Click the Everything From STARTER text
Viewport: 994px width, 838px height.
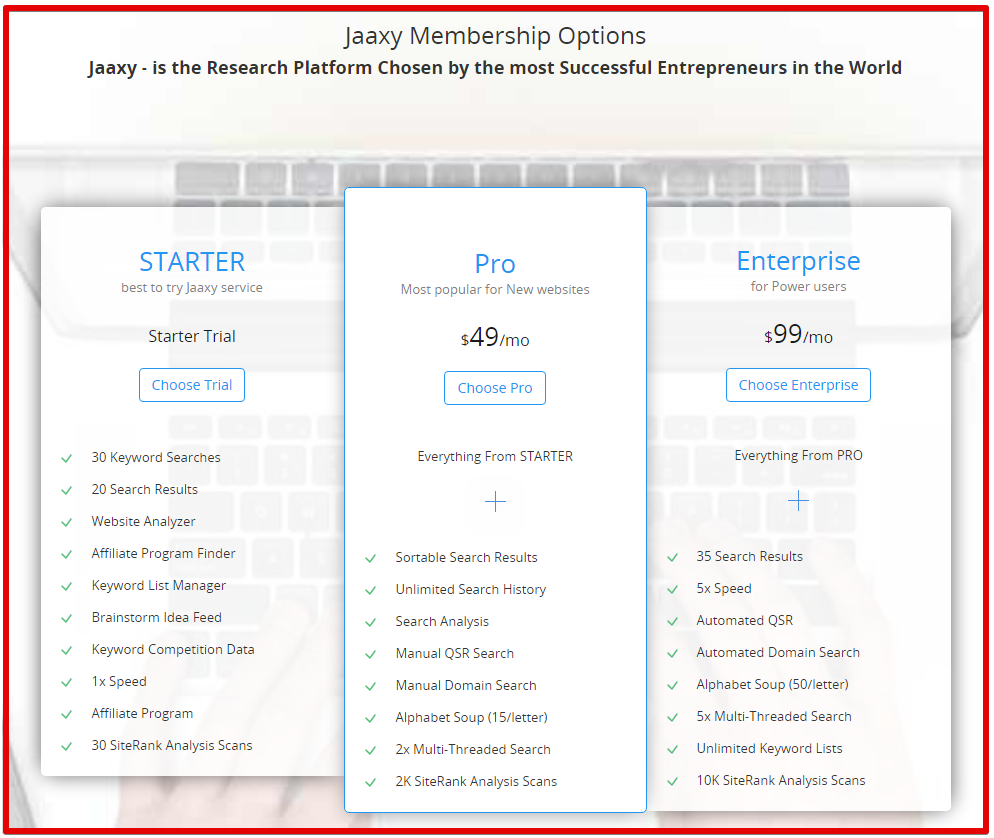tap(495, 456)
